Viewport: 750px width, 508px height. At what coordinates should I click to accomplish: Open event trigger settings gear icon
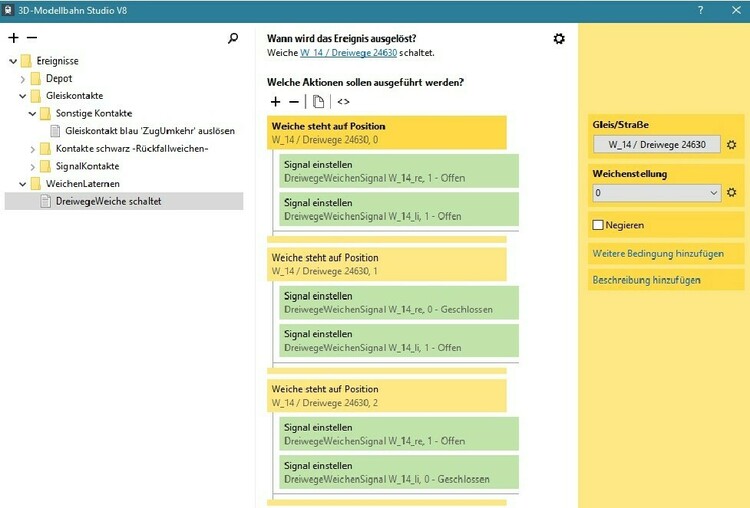point(559,39)
